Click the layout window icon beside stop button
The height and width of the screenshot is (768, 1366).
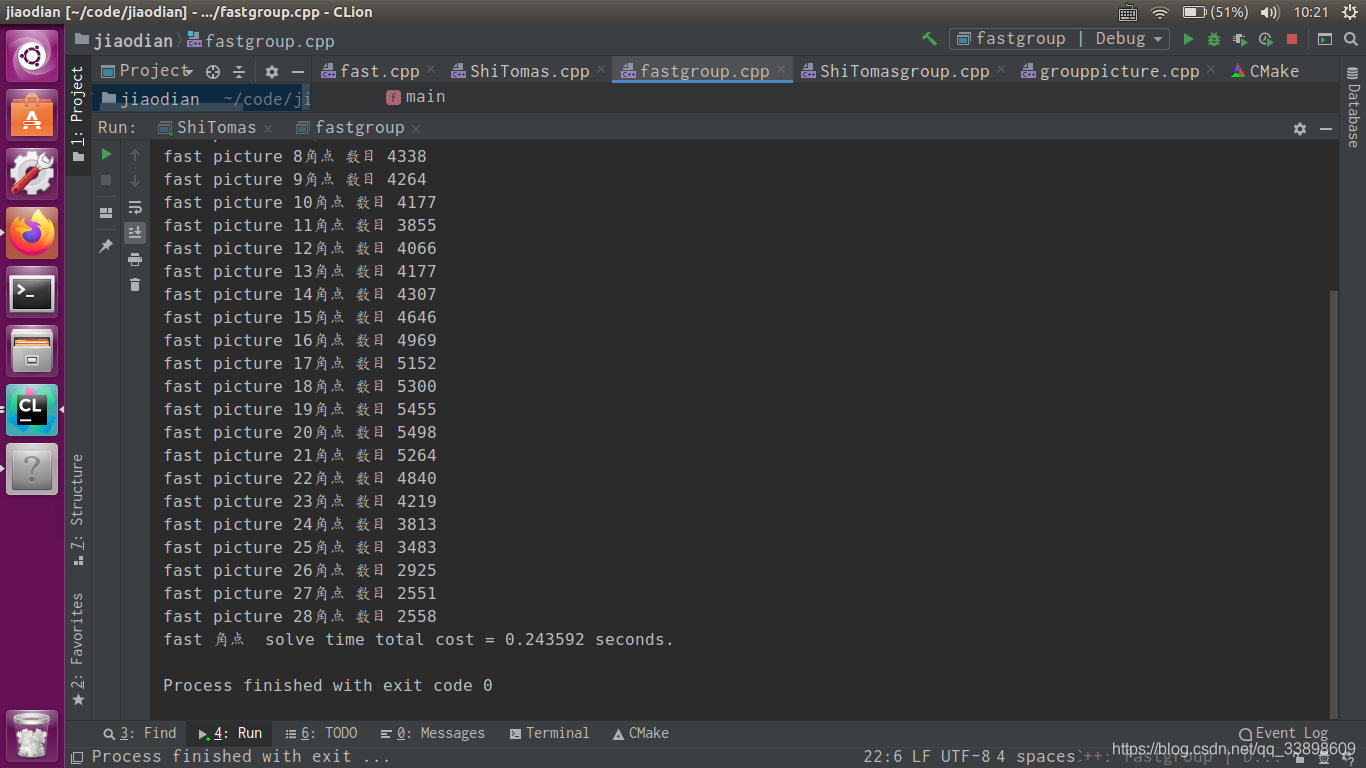(x=1325, y=39)
